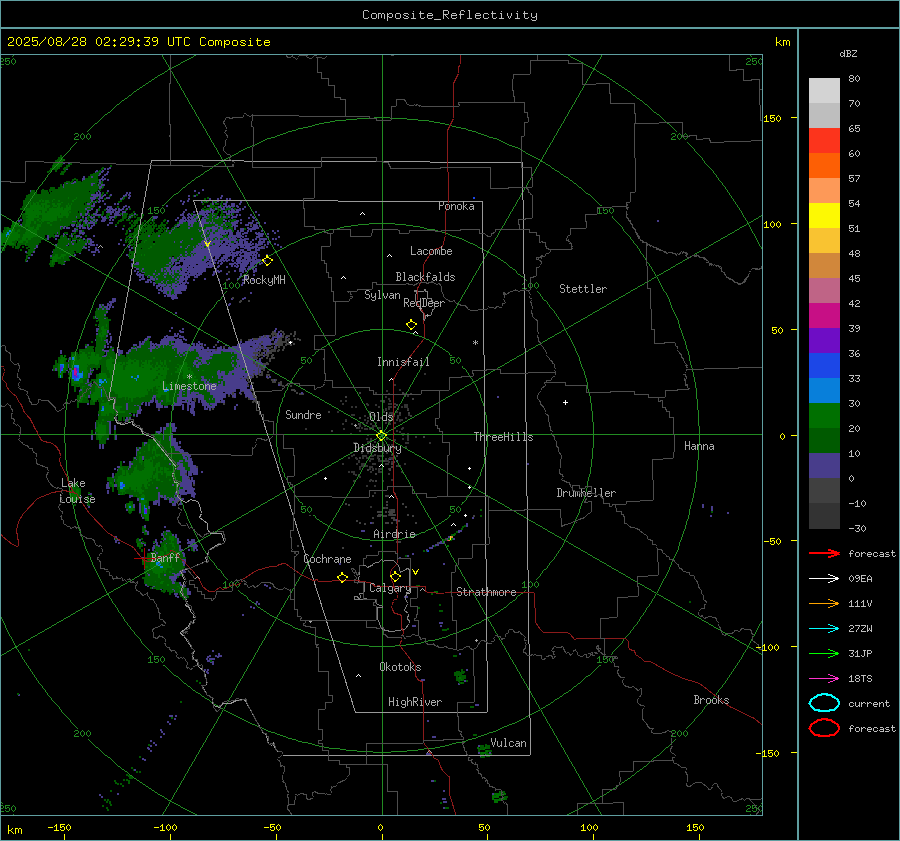Click the RockyMH label
This screenshot has height=841, width=900.
click(x=264, y=280)
